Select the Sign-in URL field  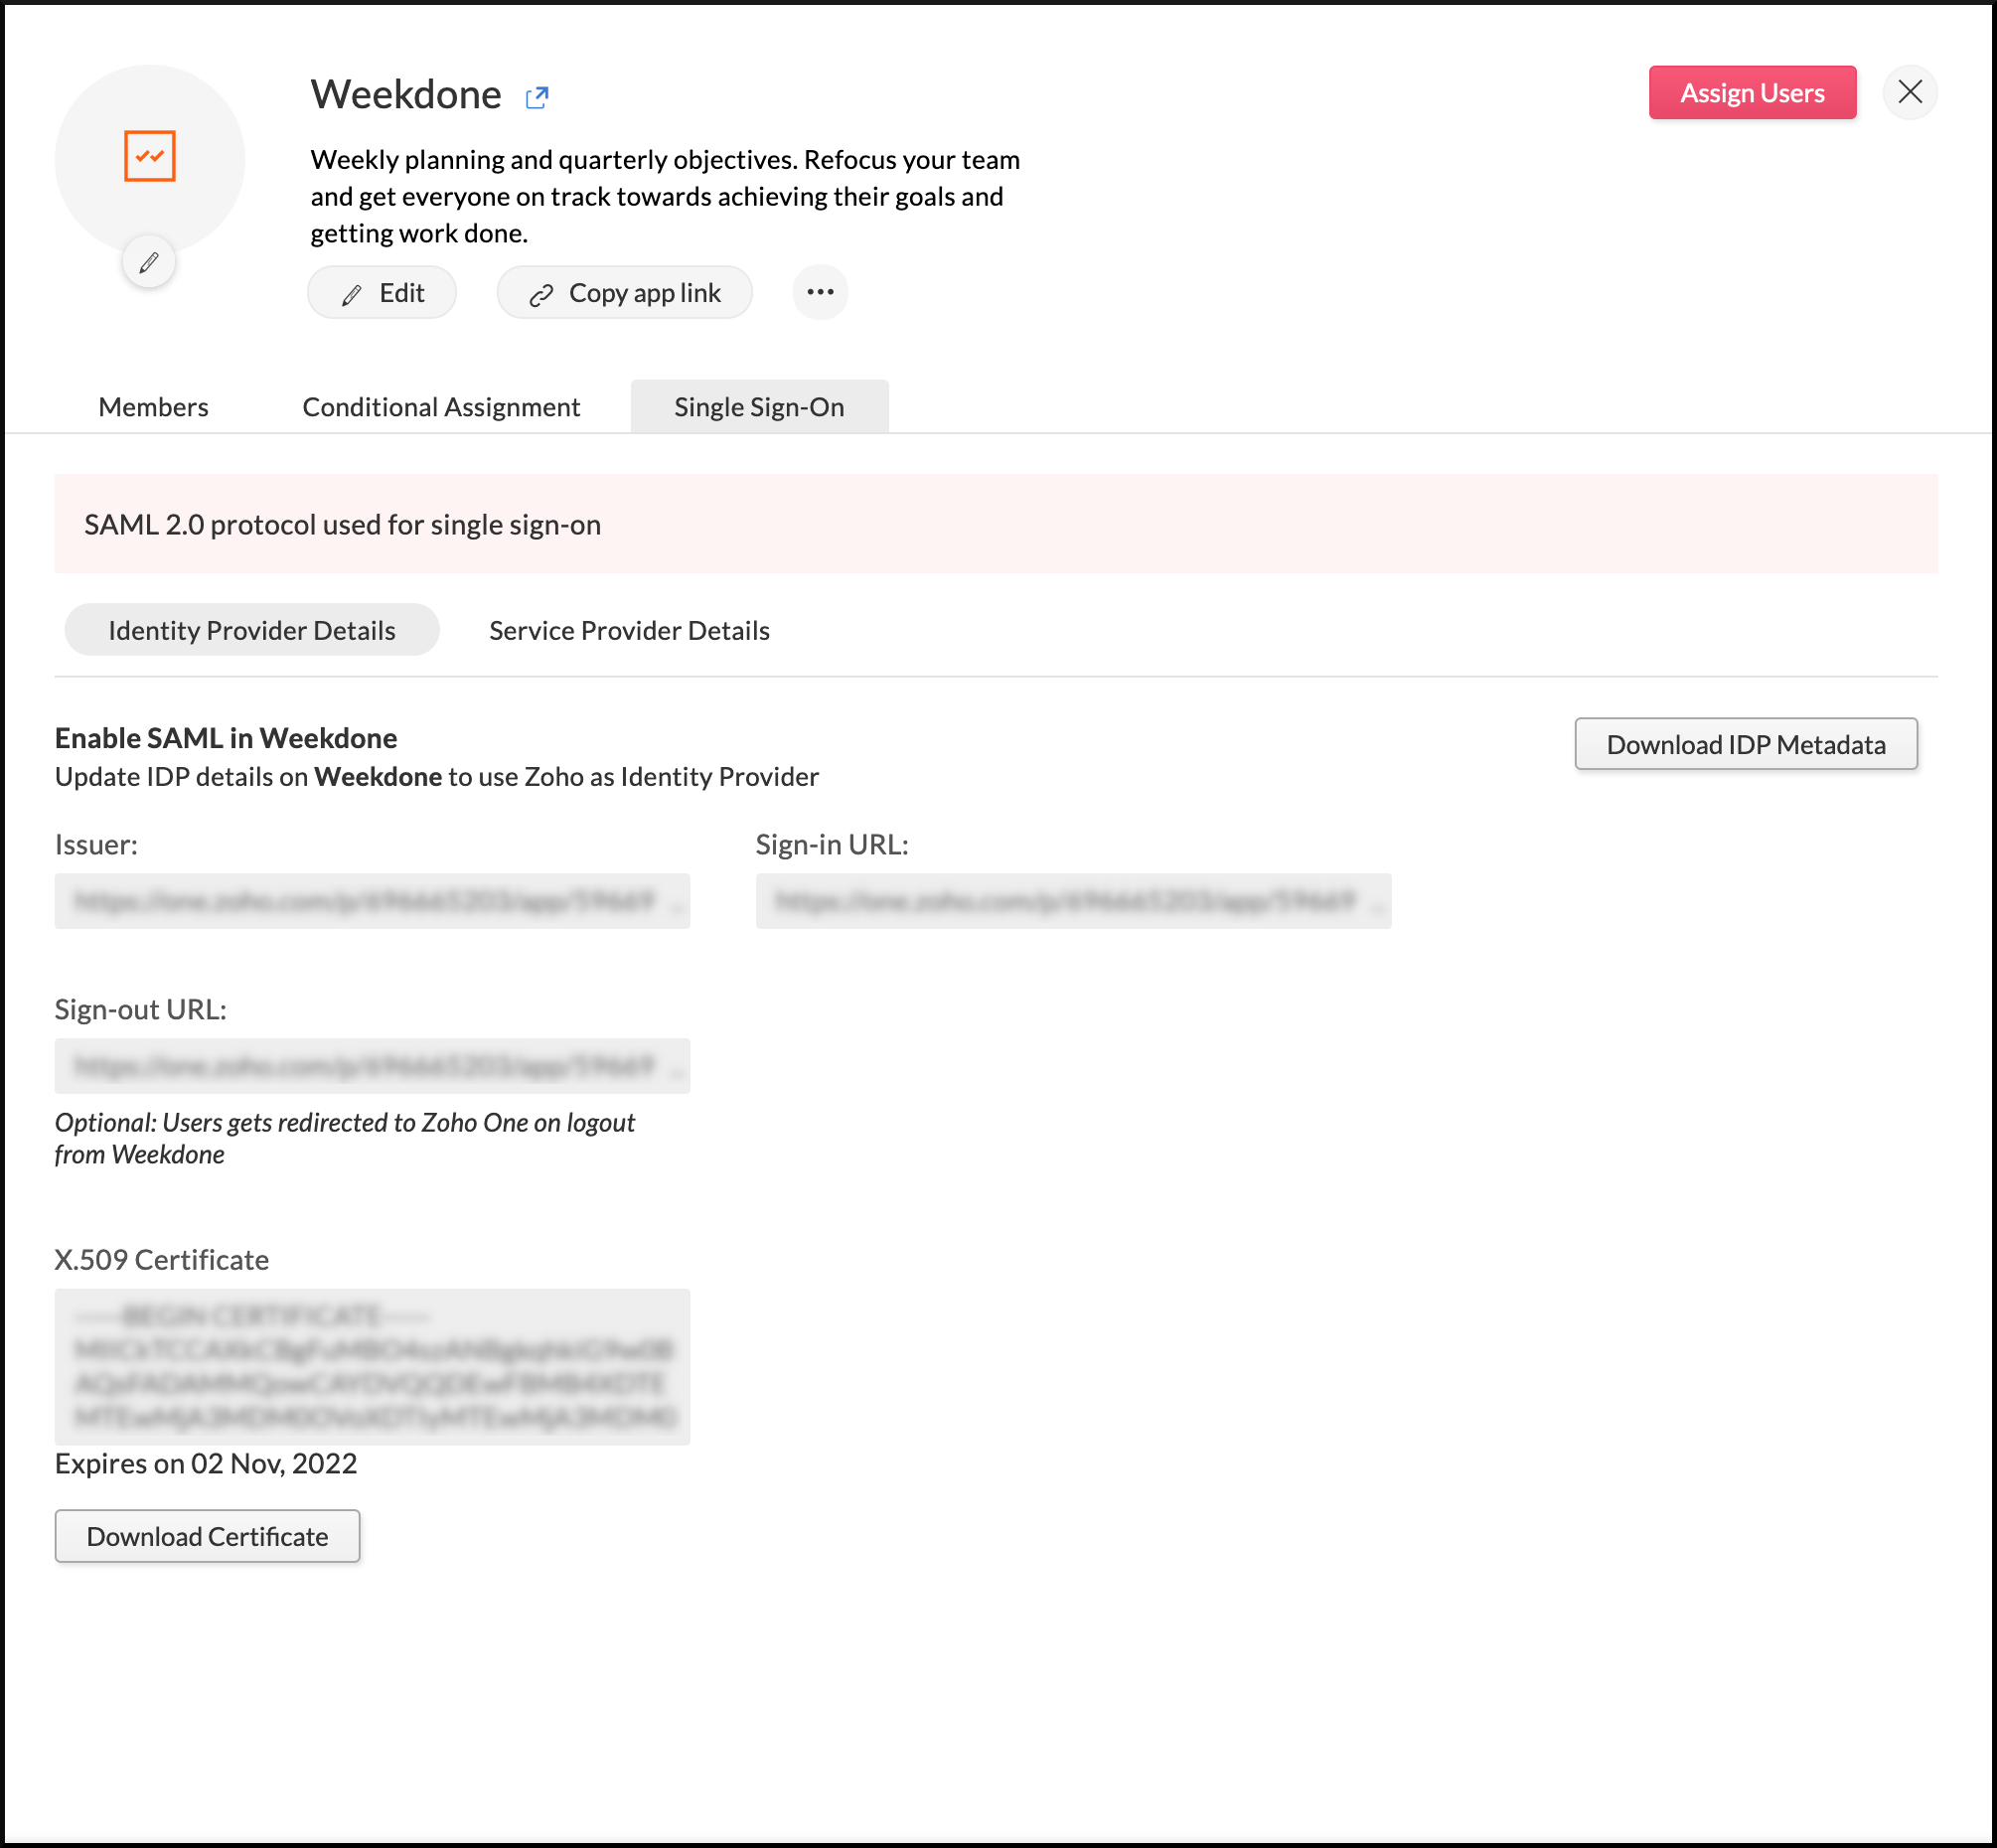(1073, 901)
